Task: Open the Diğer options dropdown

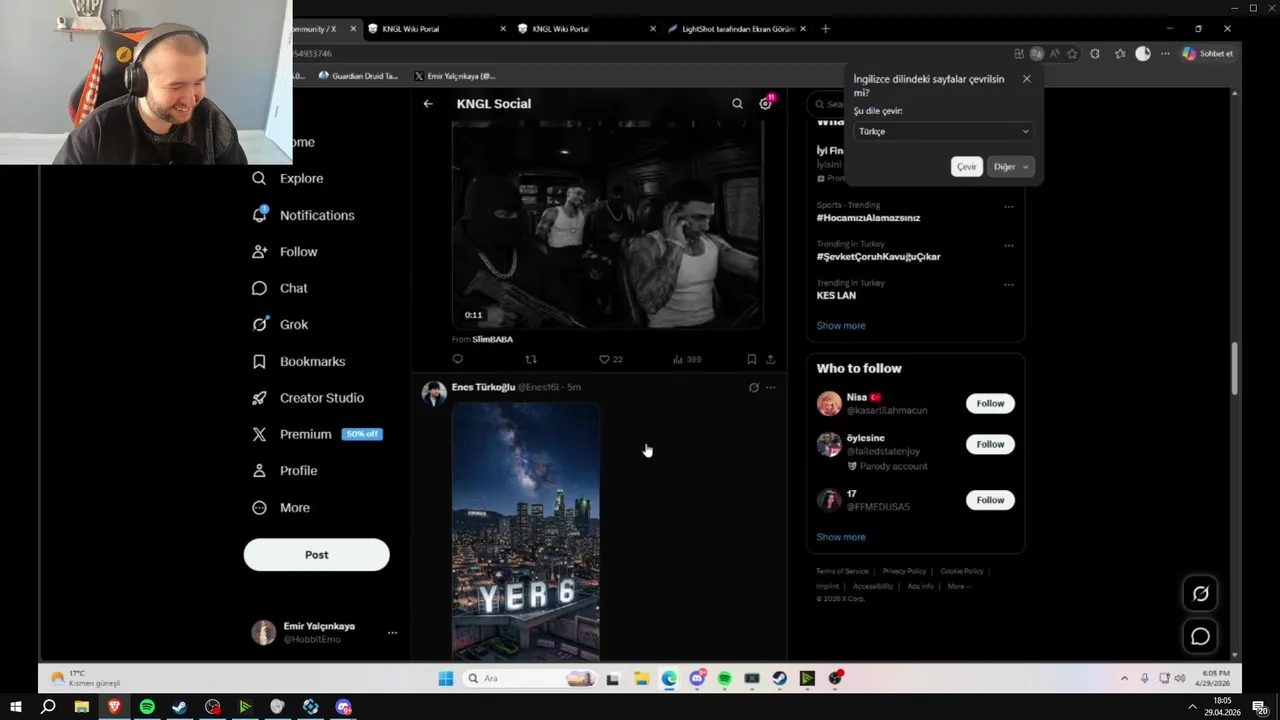Action: click(x=1011, y=167)
